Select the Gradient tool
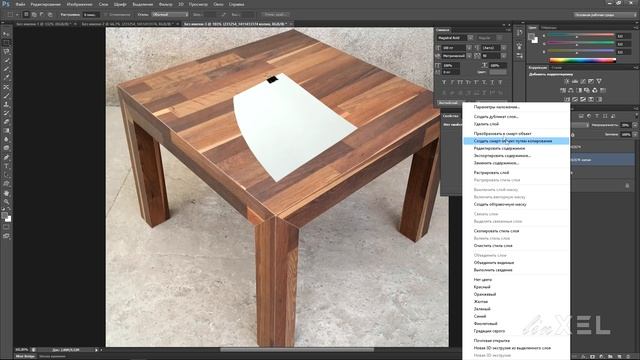 6,131
